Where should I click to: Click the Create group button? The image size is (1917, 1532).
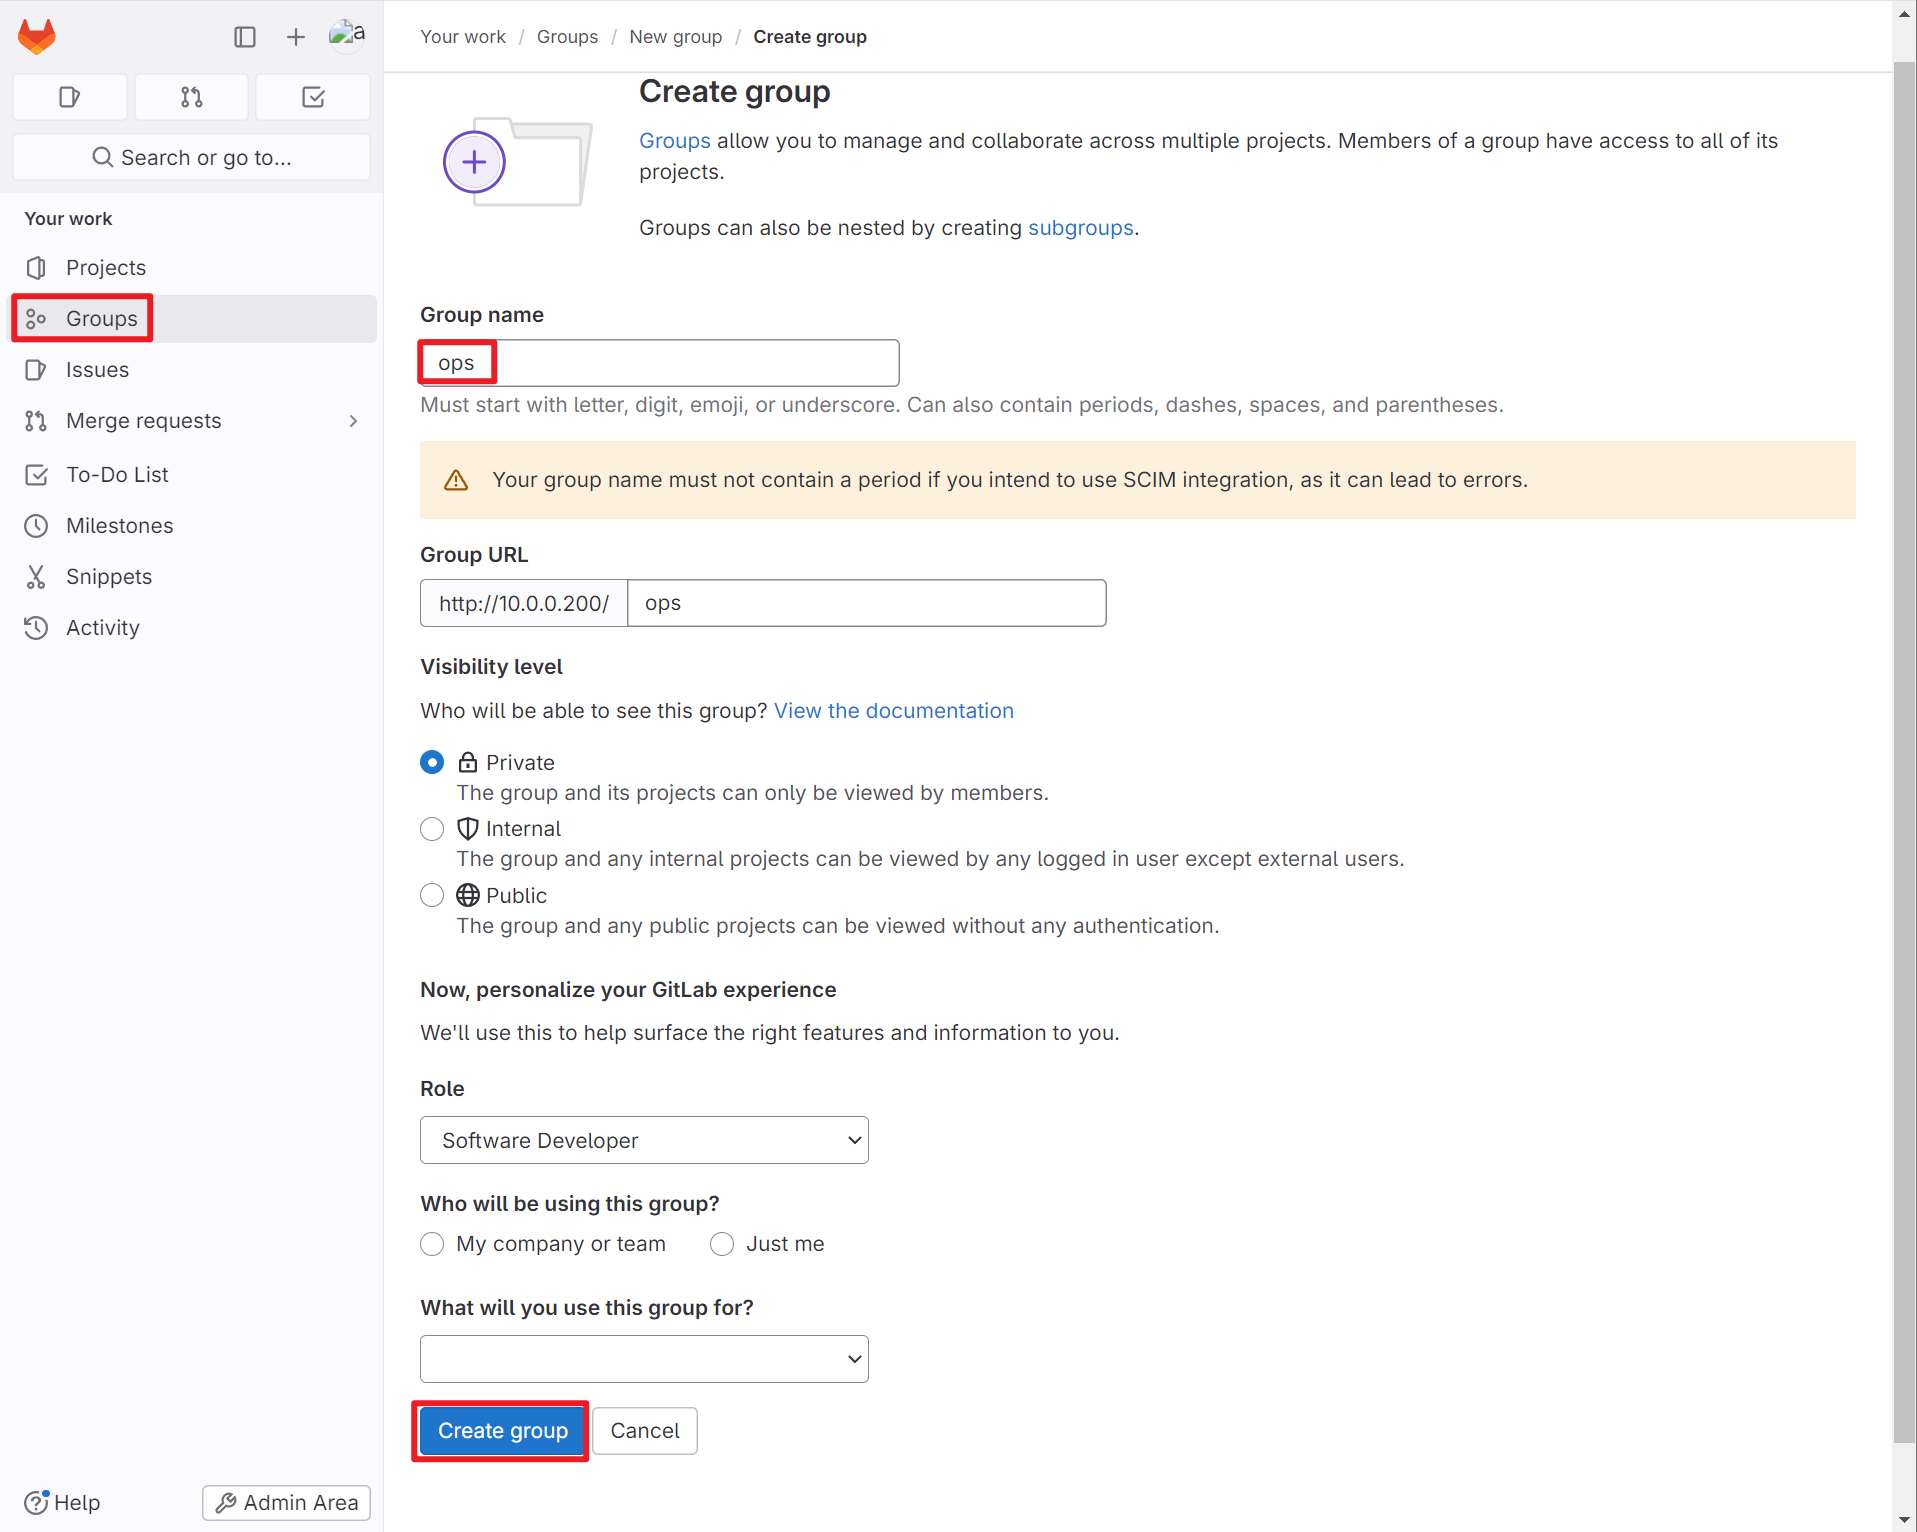click(x=503, y=1431)
